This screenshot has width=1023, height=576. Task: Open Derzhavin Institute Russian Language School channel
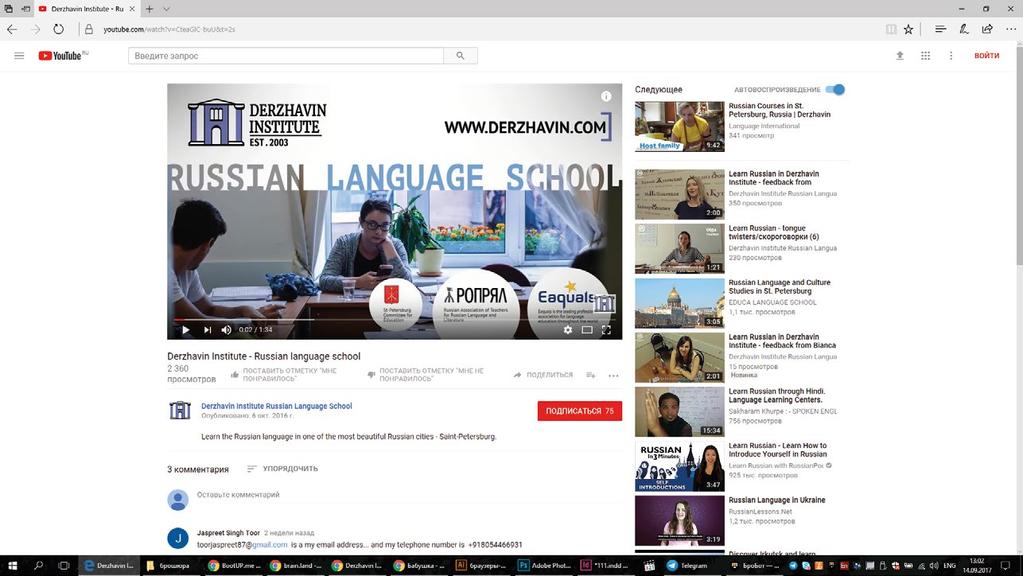tap(277, 406)
